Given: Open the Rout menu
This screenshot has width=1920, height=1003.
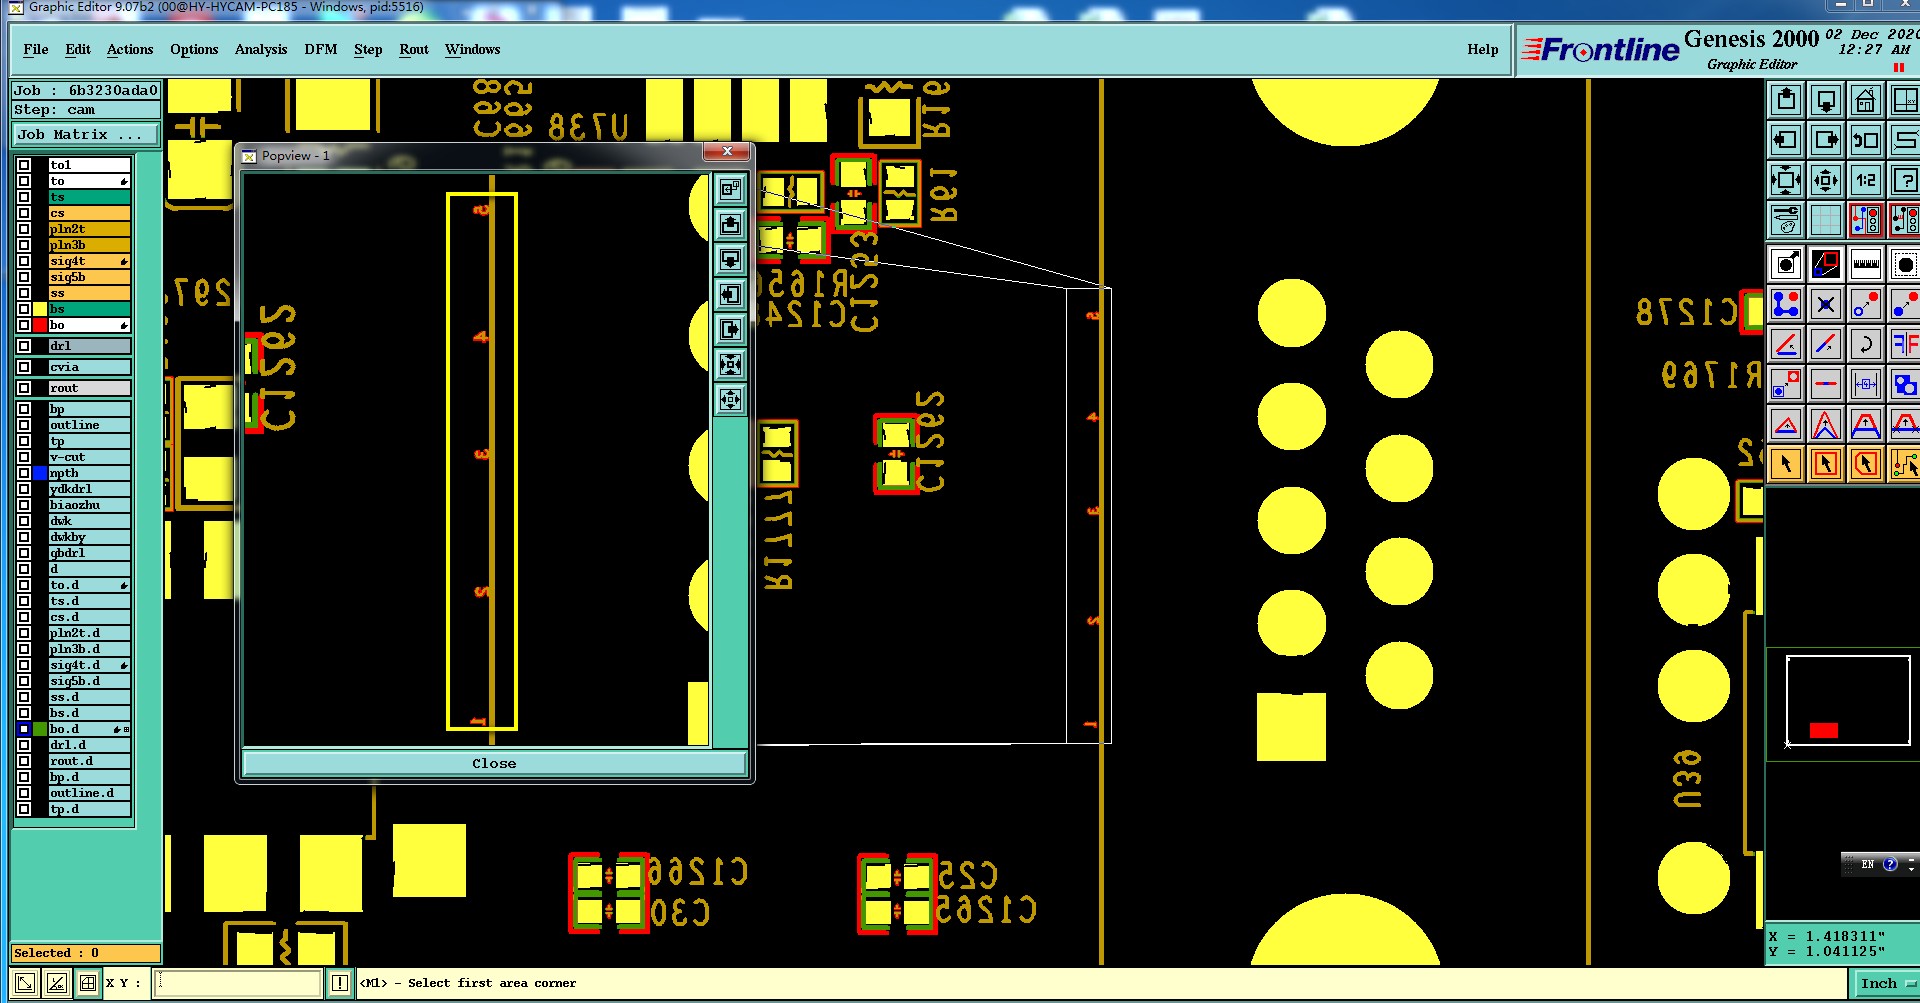Looking at the screenshot, I should point(414,49).
